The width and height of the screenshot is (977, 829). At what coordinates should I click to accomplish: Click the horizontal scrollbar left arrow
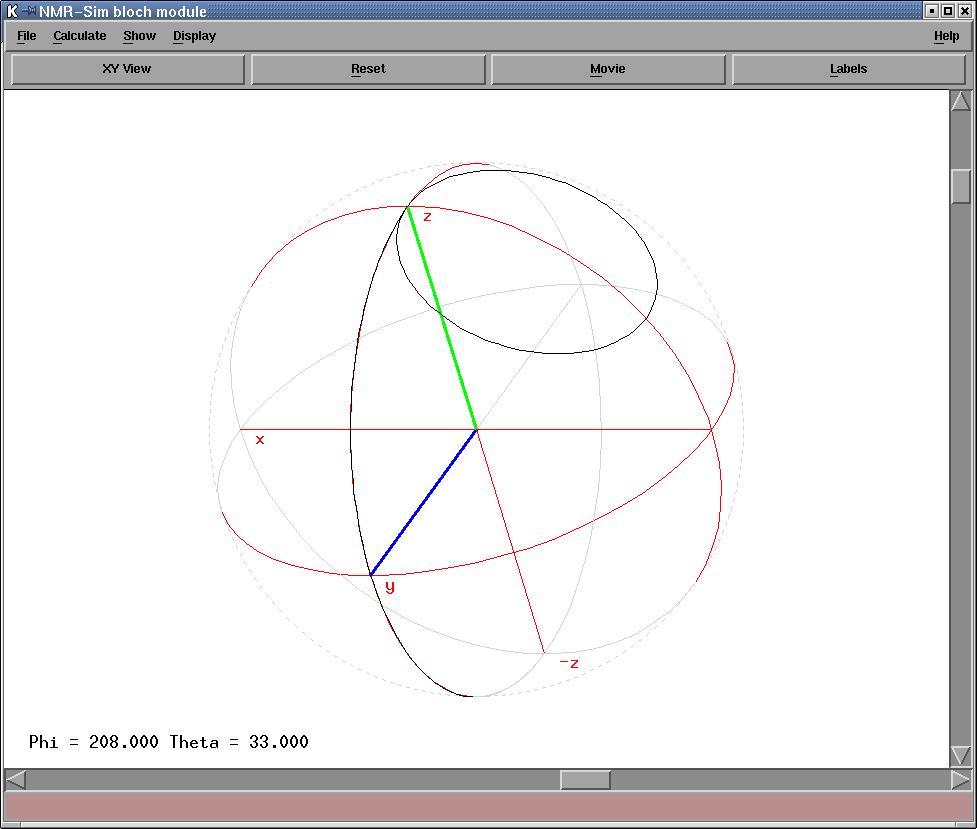(x=16, y=780)
